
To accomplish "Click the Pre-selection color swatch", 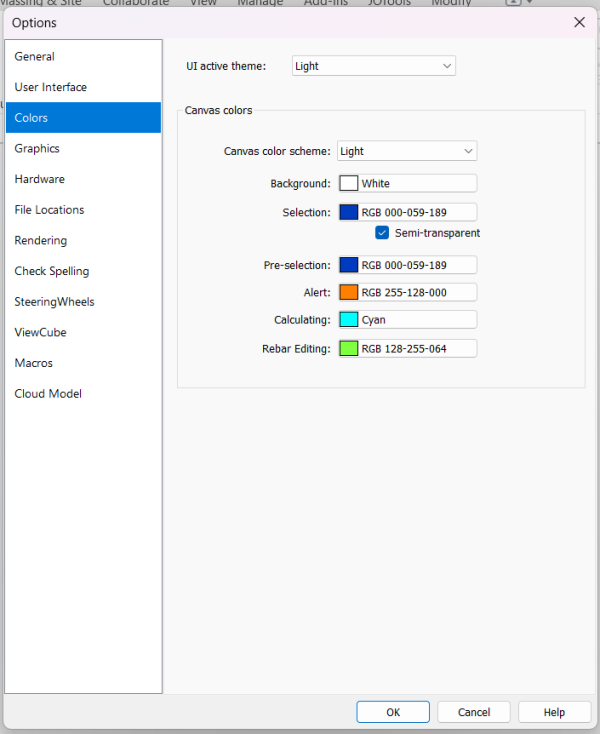I will (x=349, y=266).
